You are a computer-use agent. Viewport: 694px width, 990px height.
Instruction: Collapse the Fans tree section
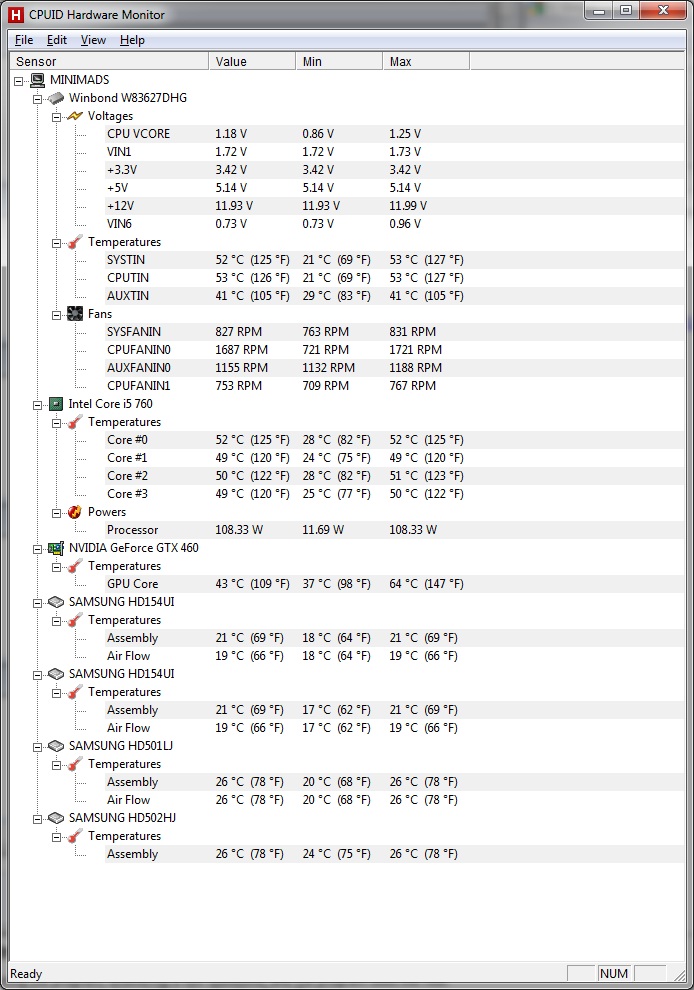56,314
